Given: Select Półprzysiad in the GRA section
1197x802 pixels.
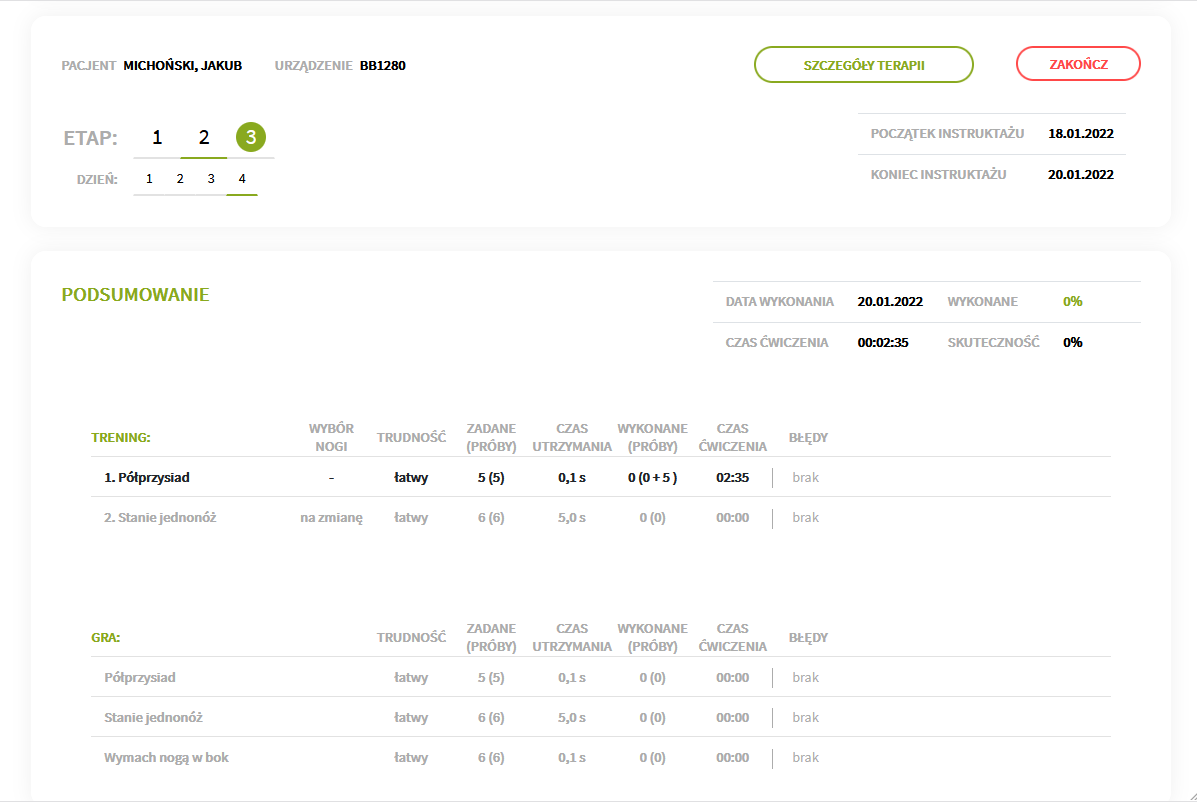Looking at the screenshot, I should click(x=140, y=678).
